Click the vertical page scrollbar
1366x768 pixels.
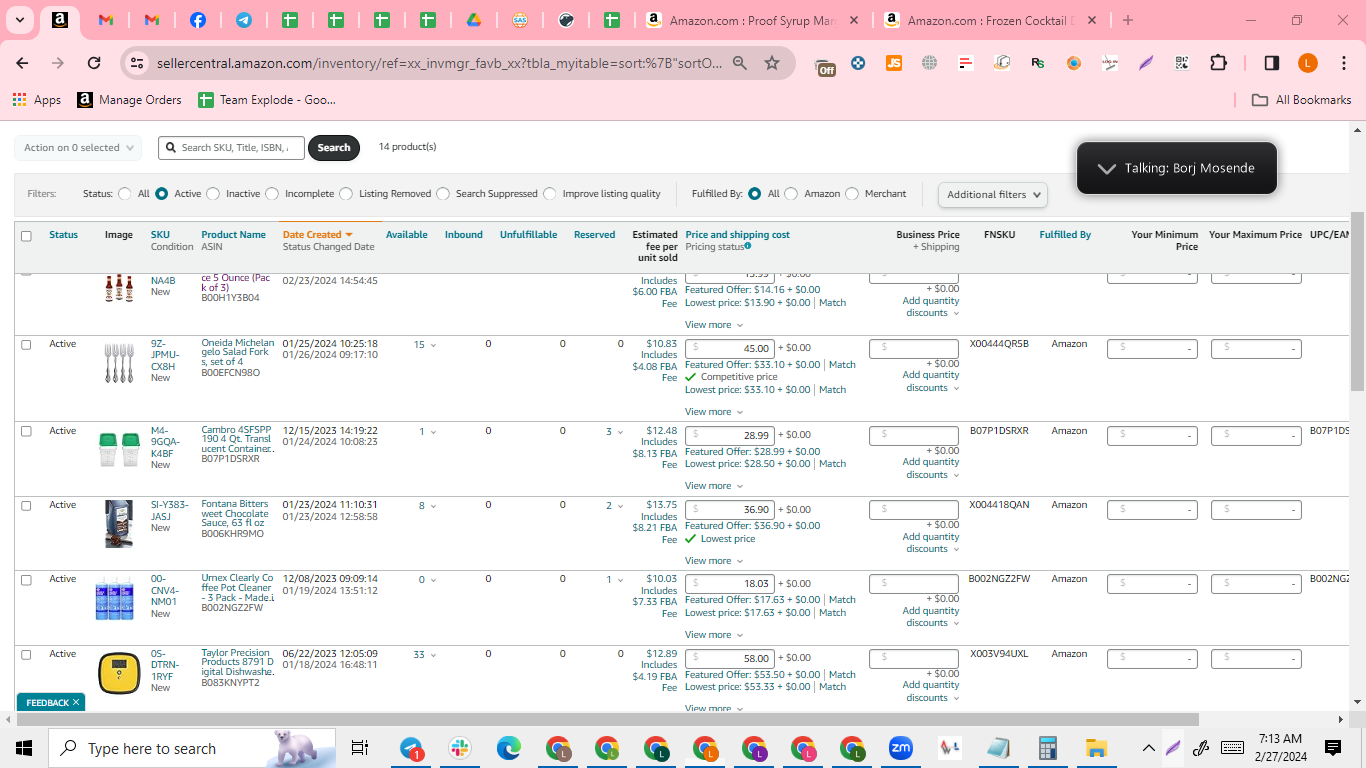click(1357, 300)
